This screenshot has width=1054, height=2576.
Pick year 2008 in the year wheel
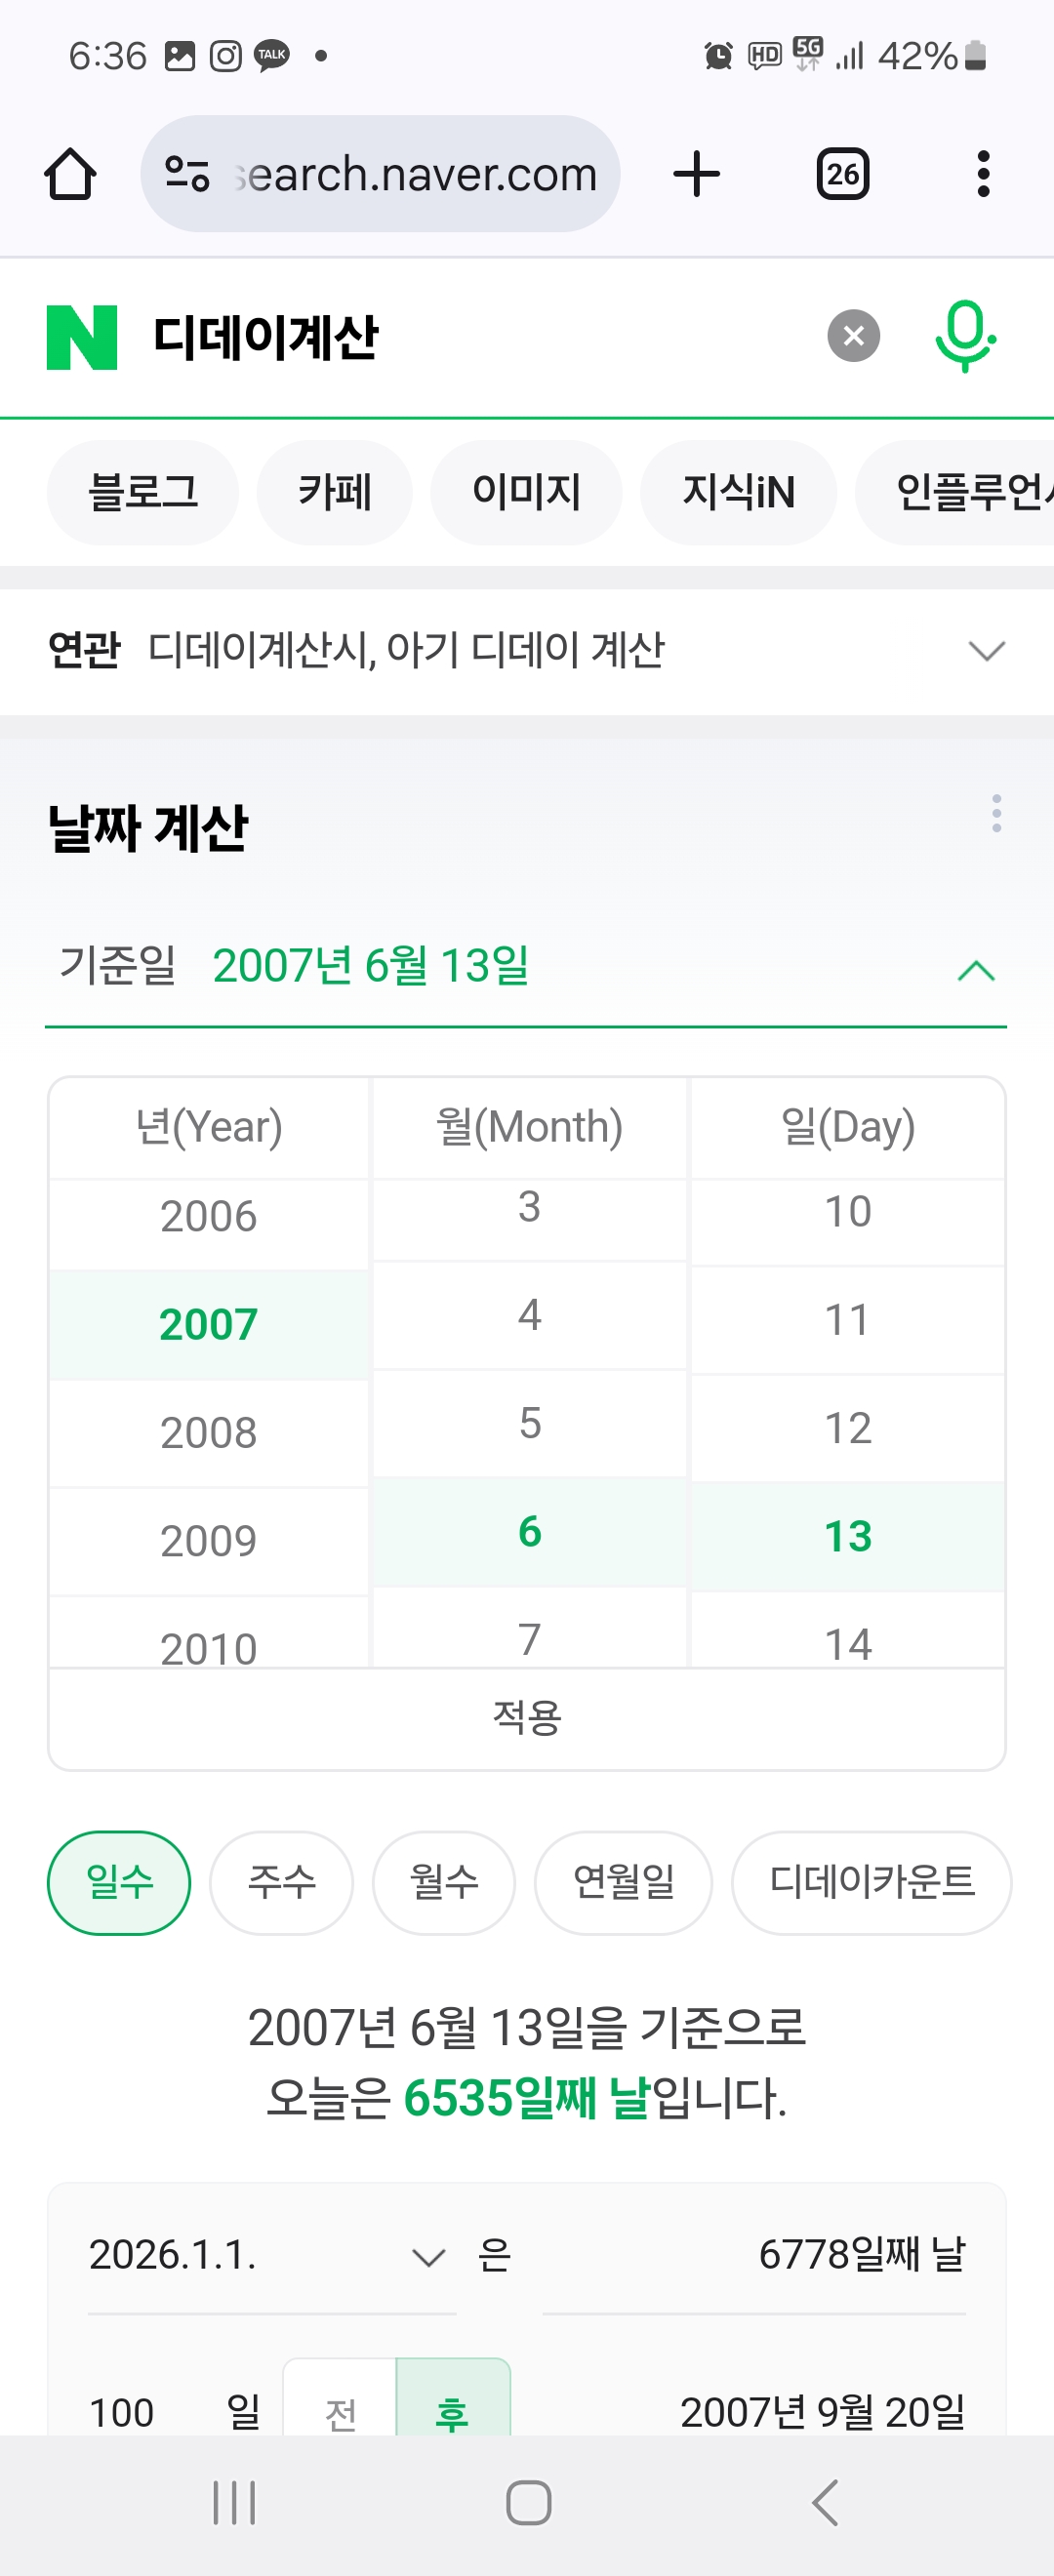209,1433
